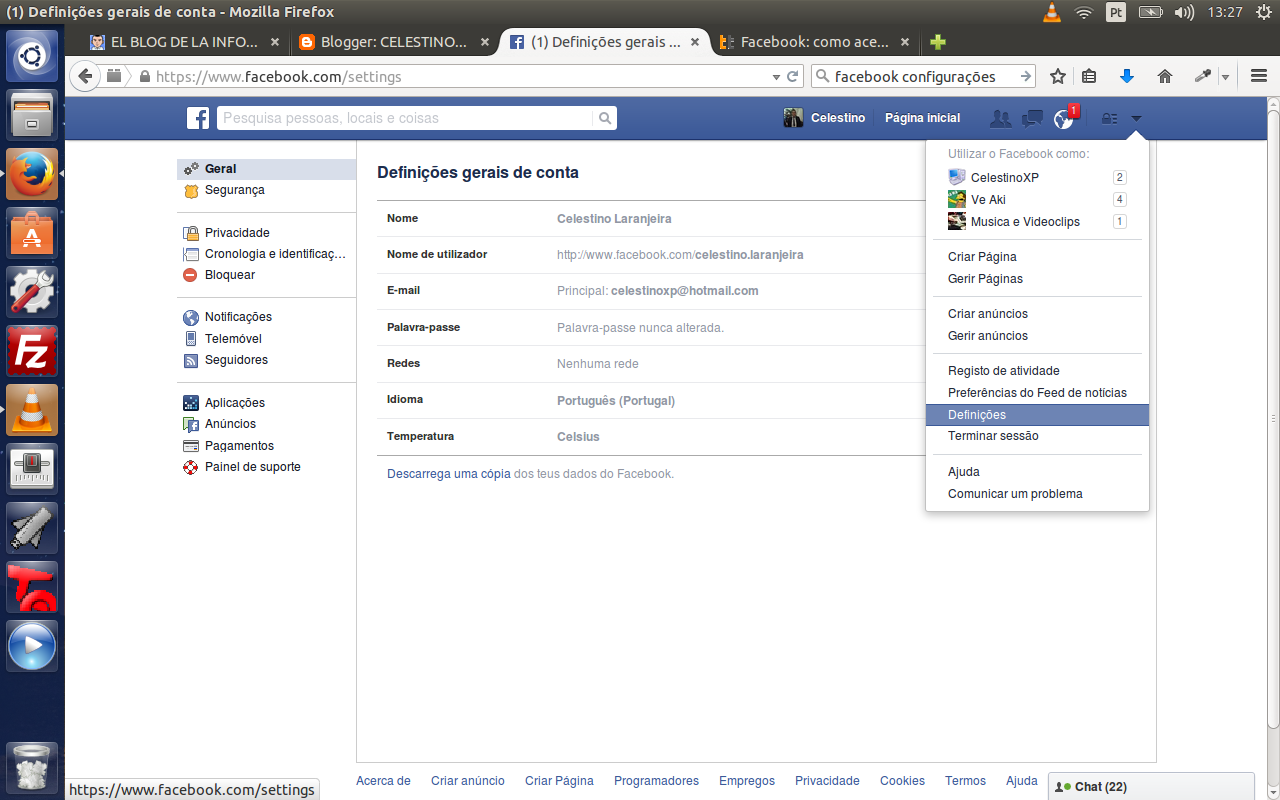Open the Firefox hamburger menu
Screen dimensions: 1280x800
coord(1257,75)
